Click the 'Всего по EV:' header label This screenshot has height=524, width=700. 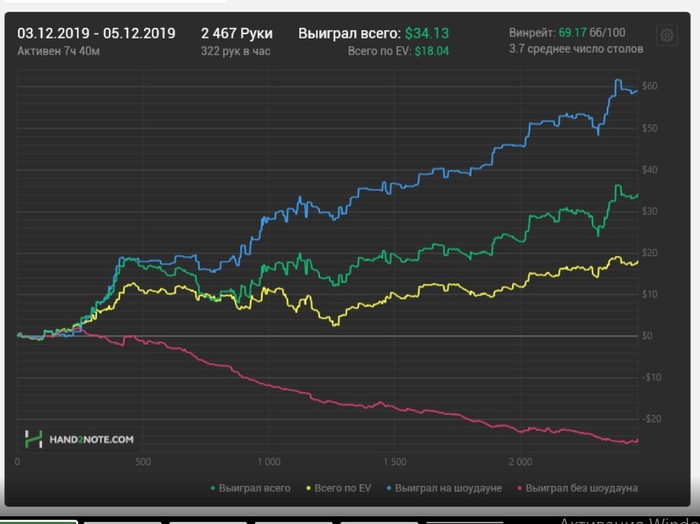click(379, 51)
